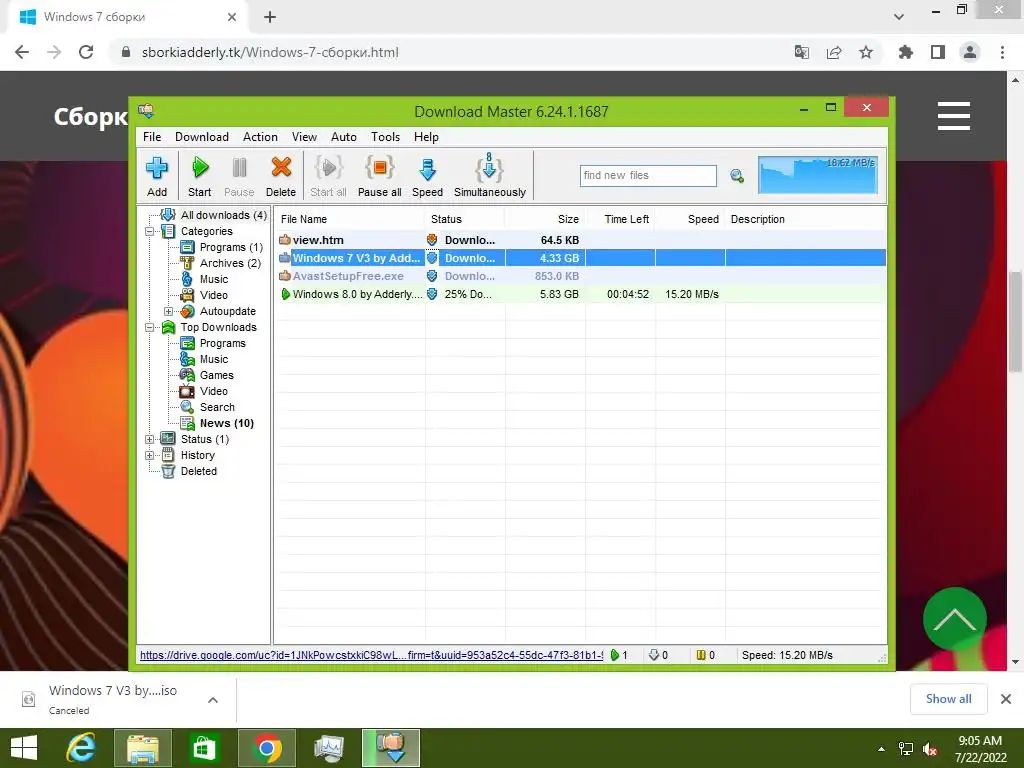Select the Windows 8.0 by Adderly download row
1024x768 pixels.
(x=581, y=294)
